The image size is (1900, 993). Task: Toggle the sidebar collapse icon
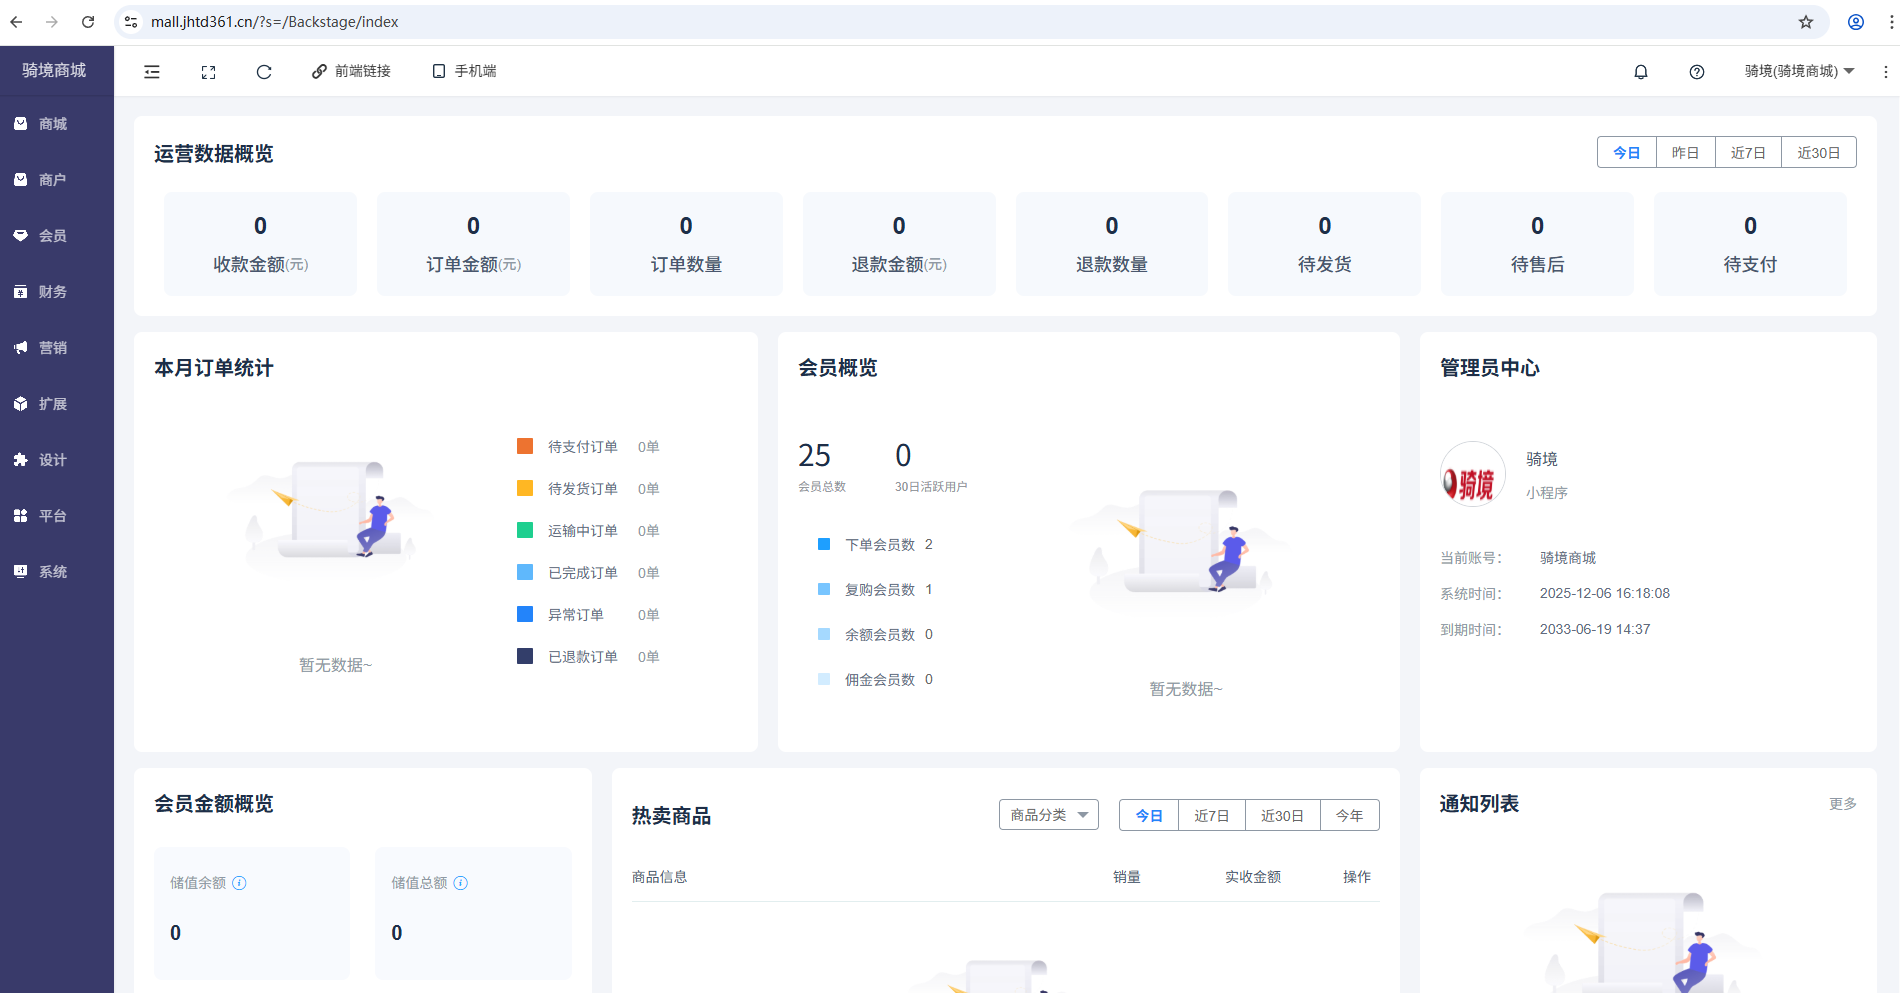[x=151, y=71]
